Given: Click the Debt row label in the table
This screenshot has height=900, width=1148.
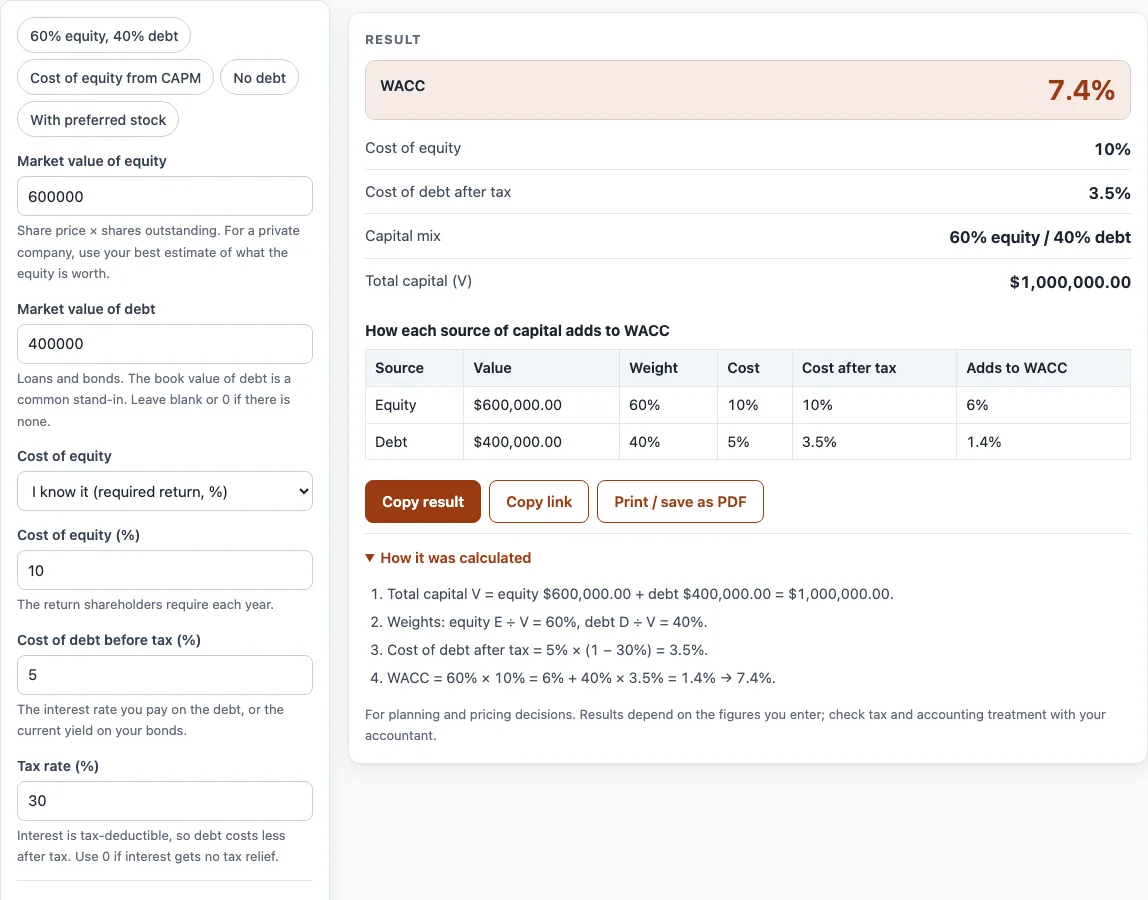Looking at the screenshot, I should point(414,442).
